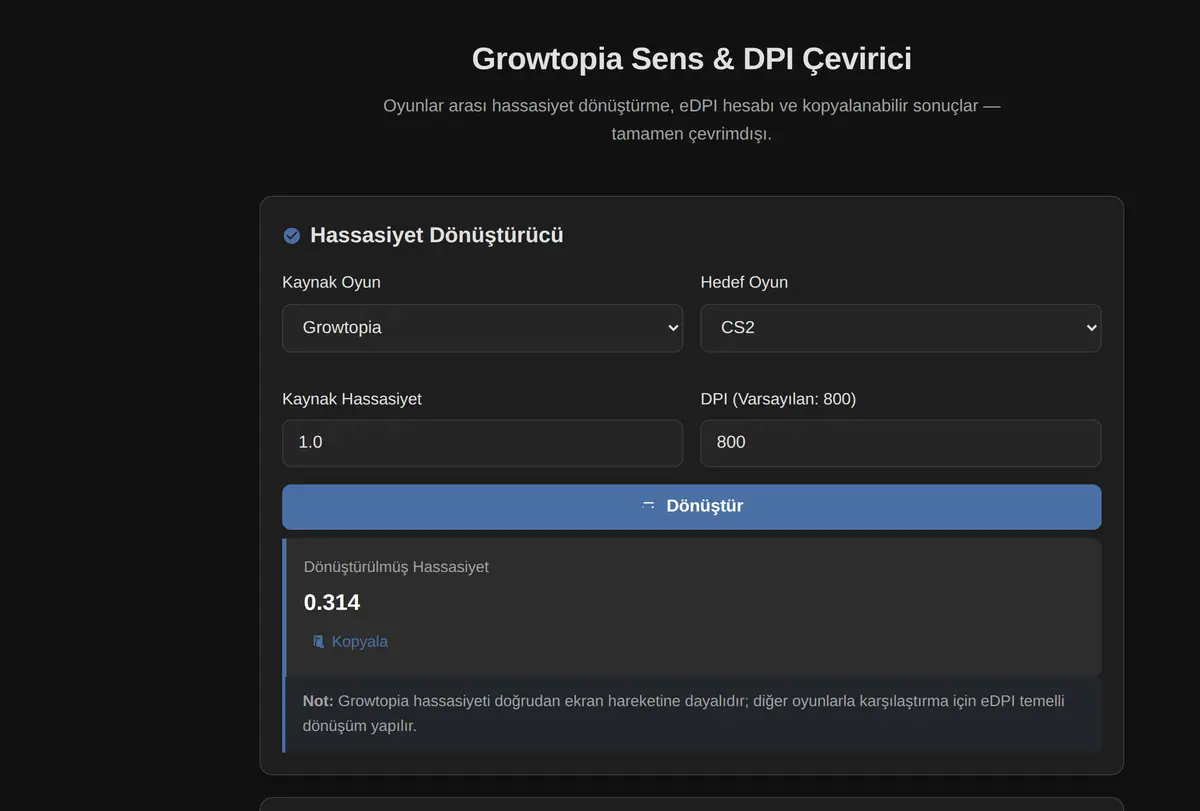
Task: Click the subtitle starting Oyunlar arası hassasiyet
Action: pyautogui.click(x=691, y=120)
